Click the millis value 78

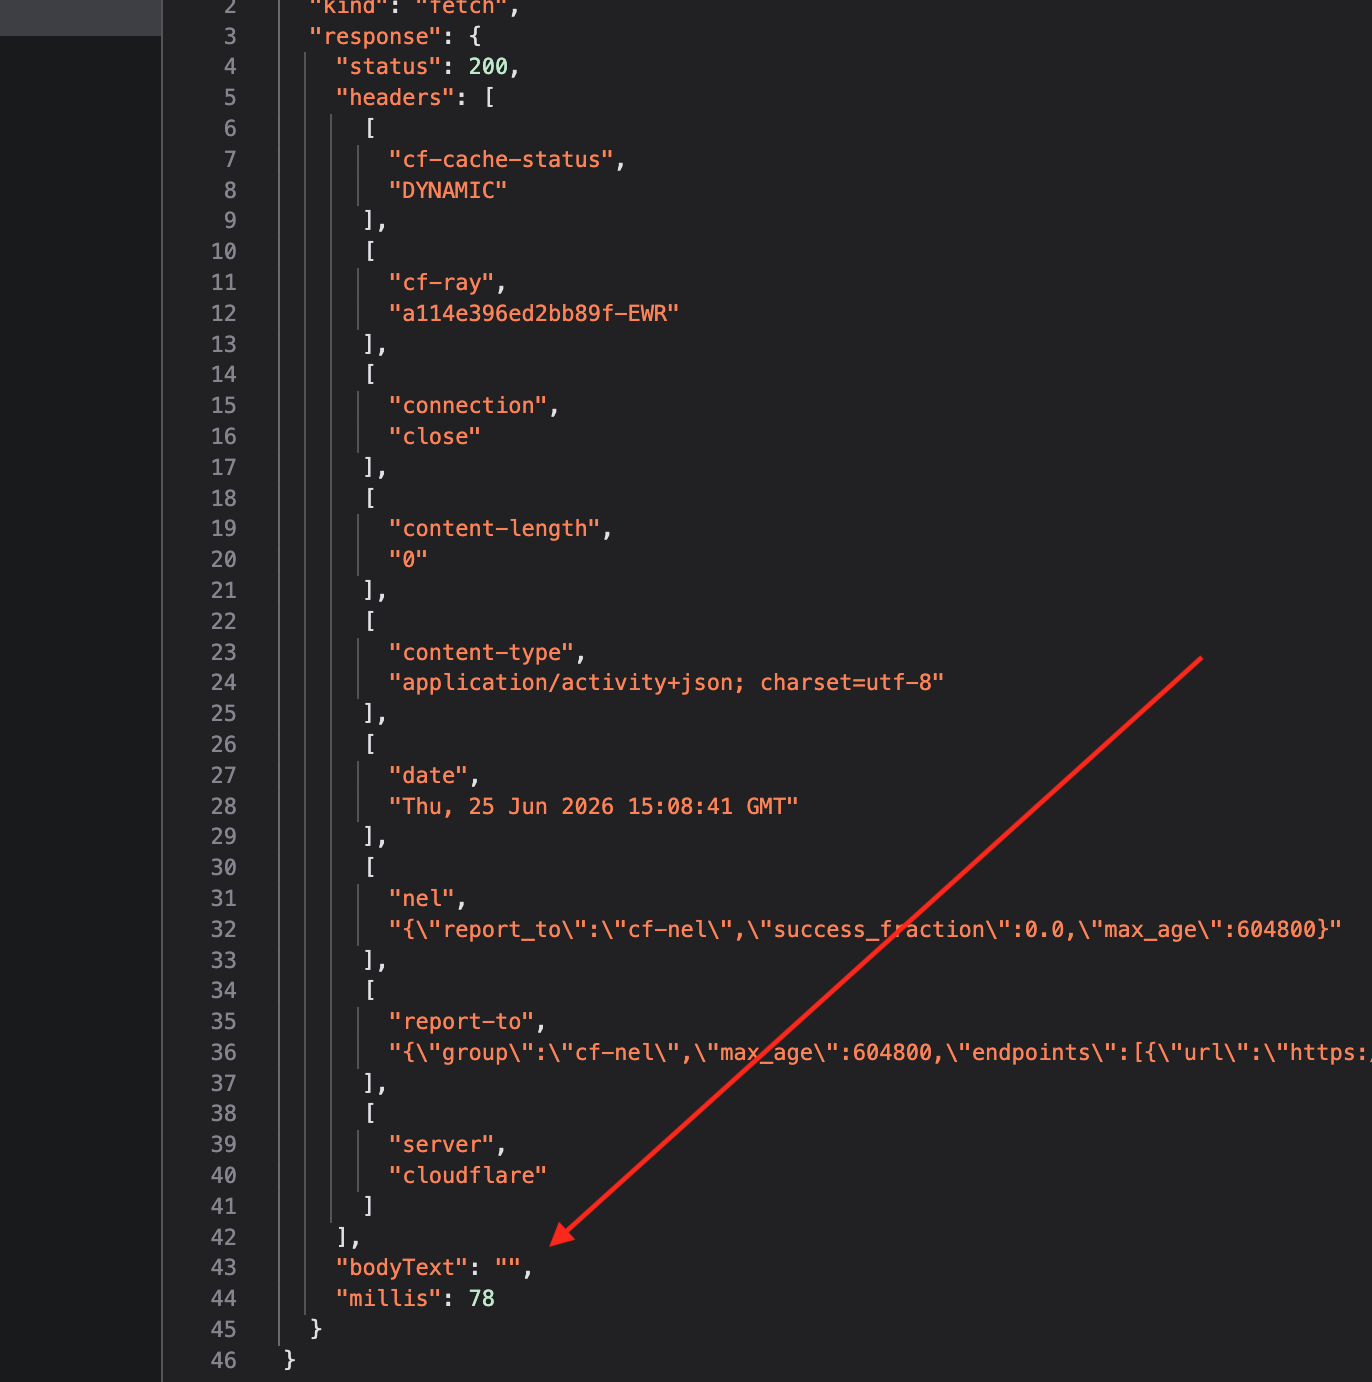[482, 1298]
